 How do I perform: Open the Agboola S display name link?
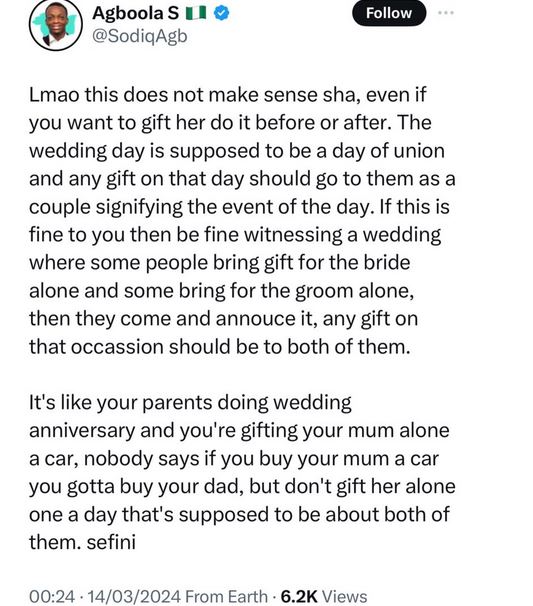[x=136, y=14]
